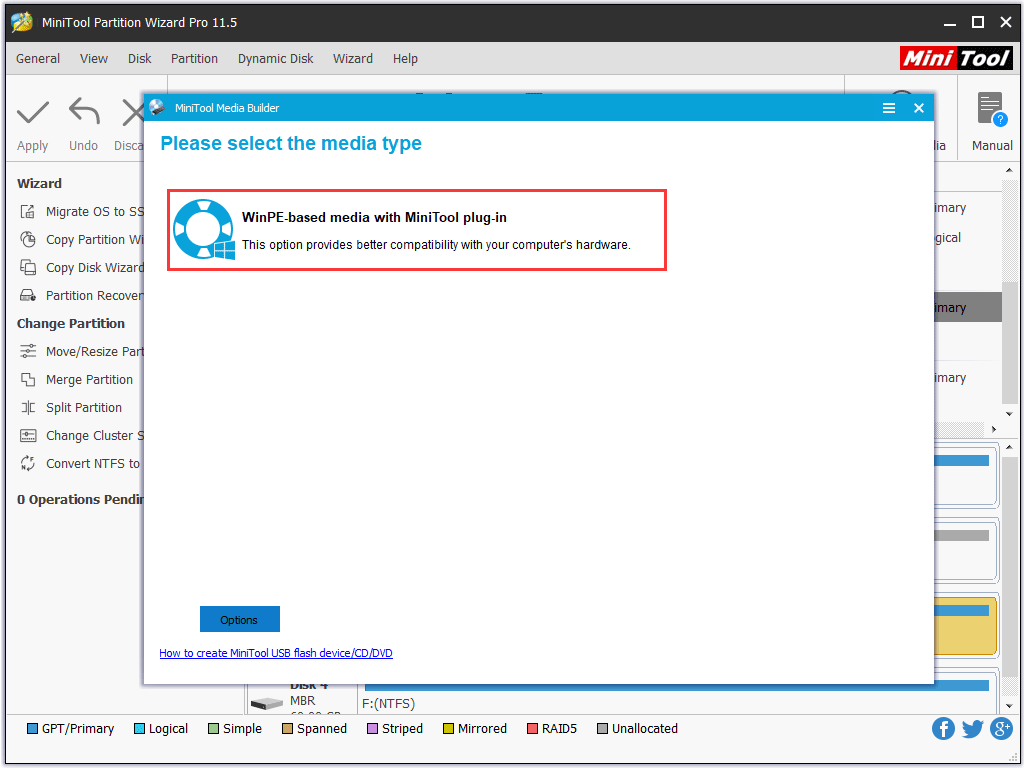Click the yellow highlighted disk partition block

(965, 625)
